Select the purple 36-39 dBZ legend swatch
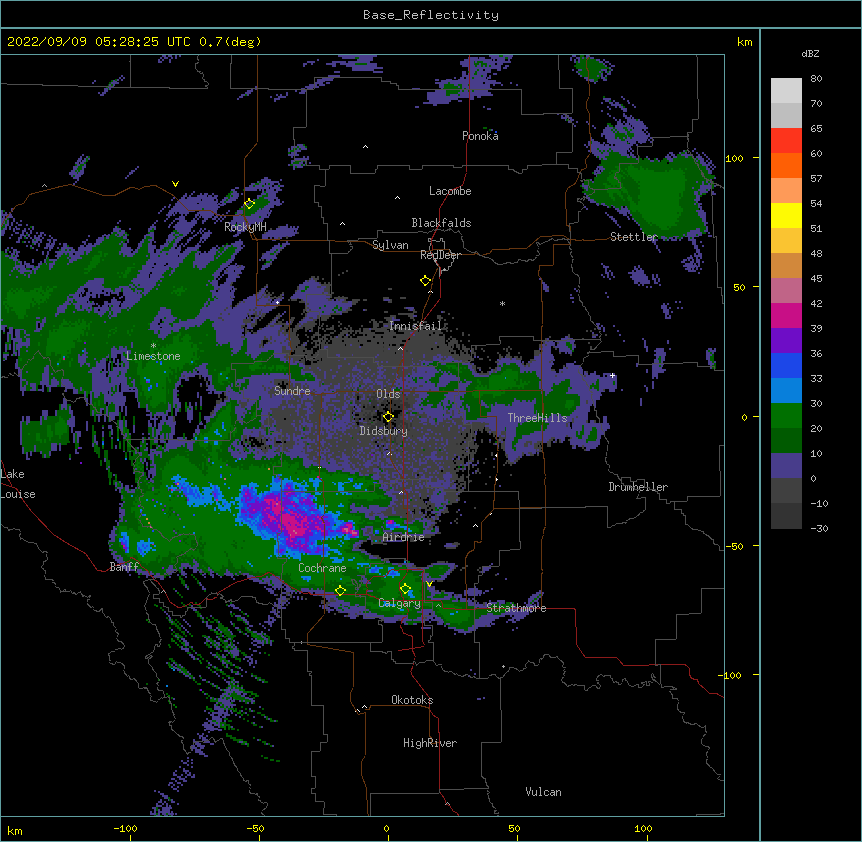Image resolution: width=862 pixels, height=842 pixels. click(x=786, y=341)
